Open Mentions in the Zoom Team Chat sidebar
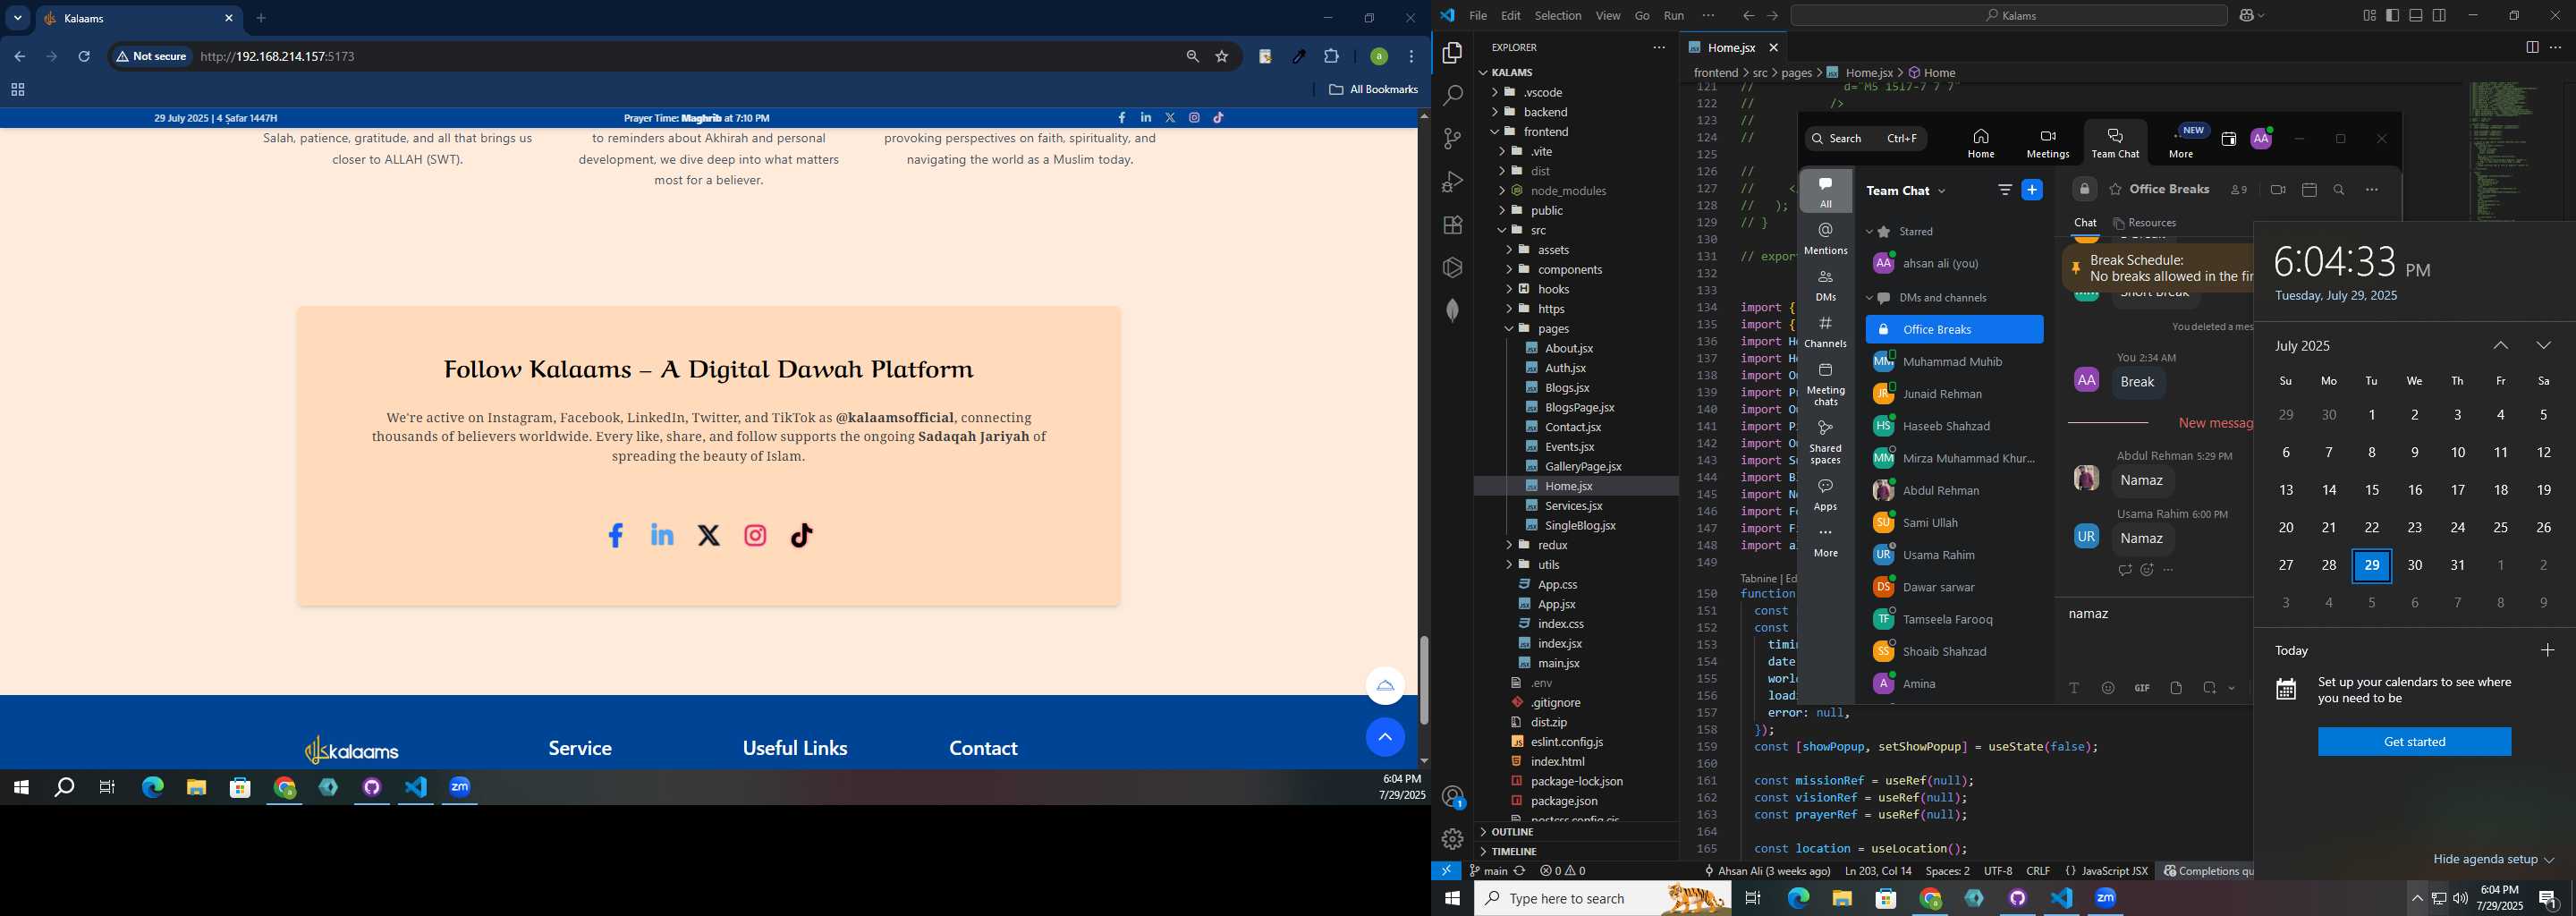This screenshot has height=916, width=2576. [x=1825, y=239]
